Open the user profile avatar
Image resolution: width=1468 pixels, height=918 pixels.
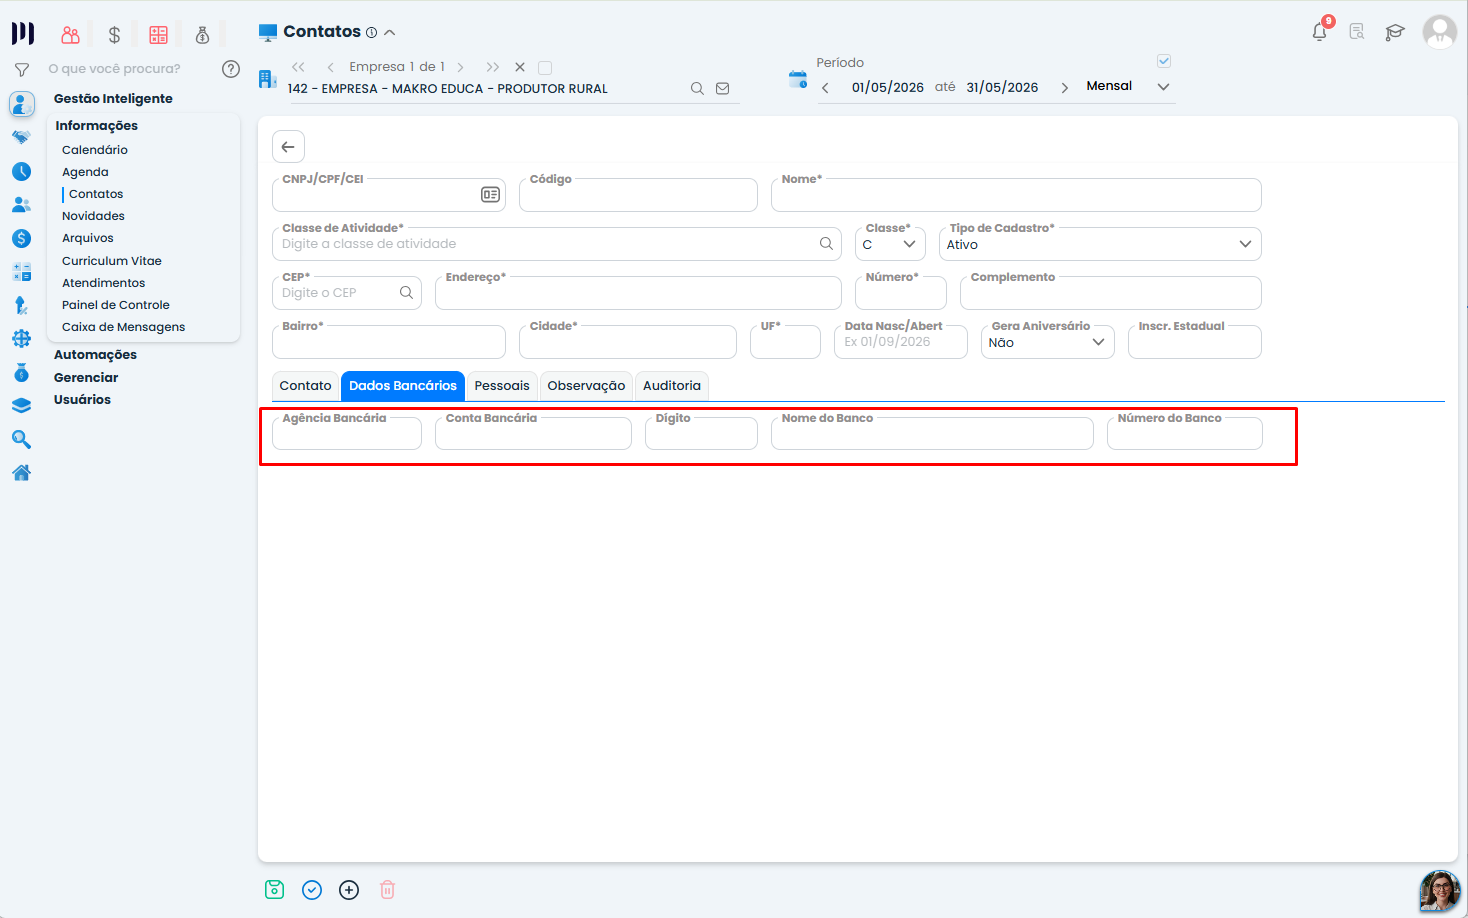(1440, 32)
